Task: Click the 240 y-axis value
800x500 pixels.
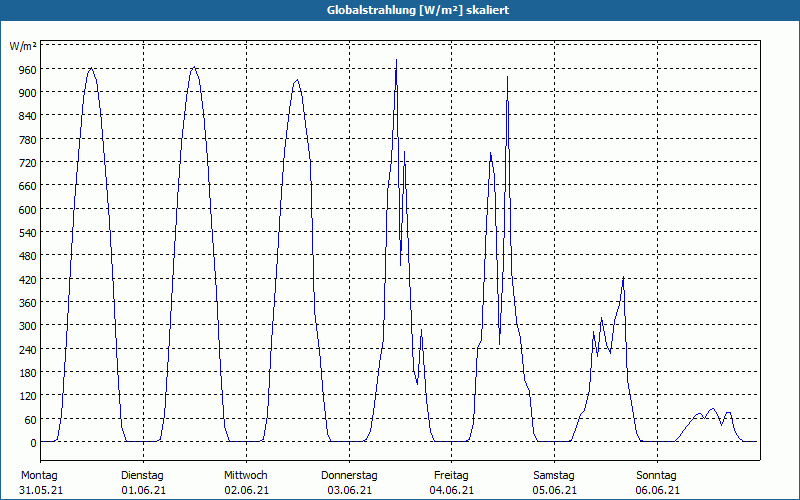Action: coord(28,349)
